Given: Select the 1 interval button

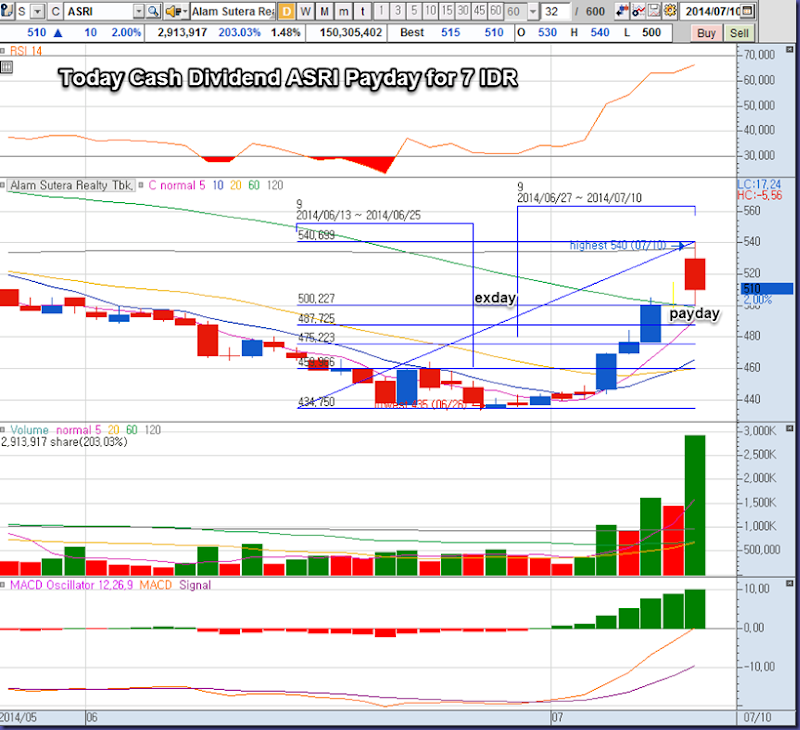Looking at the screenshot, I should 381,11.
